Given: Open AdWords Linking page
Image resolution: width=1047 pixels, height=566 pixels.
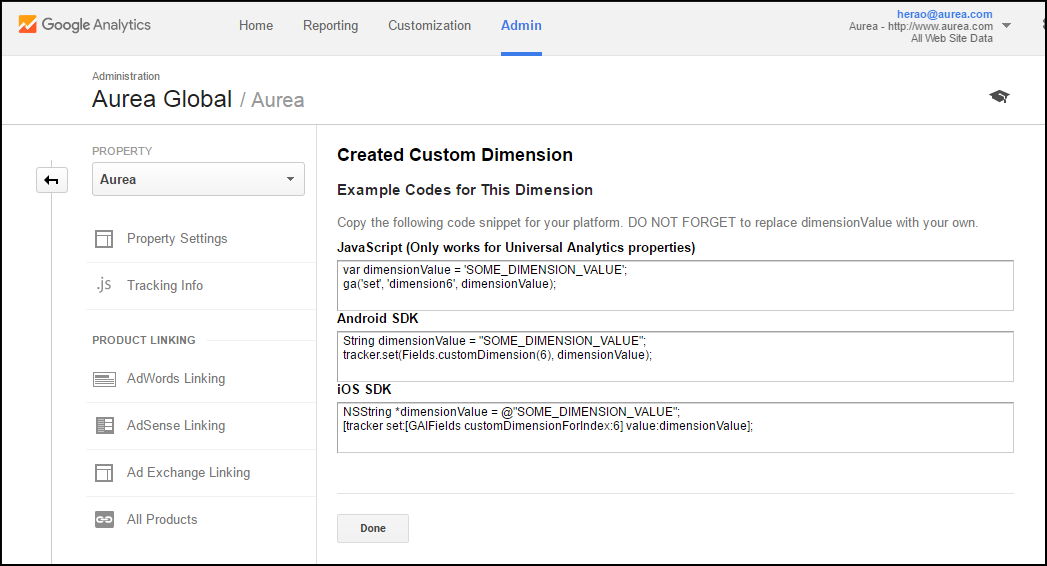Looking at the screenshot, I should coord(176,378).
